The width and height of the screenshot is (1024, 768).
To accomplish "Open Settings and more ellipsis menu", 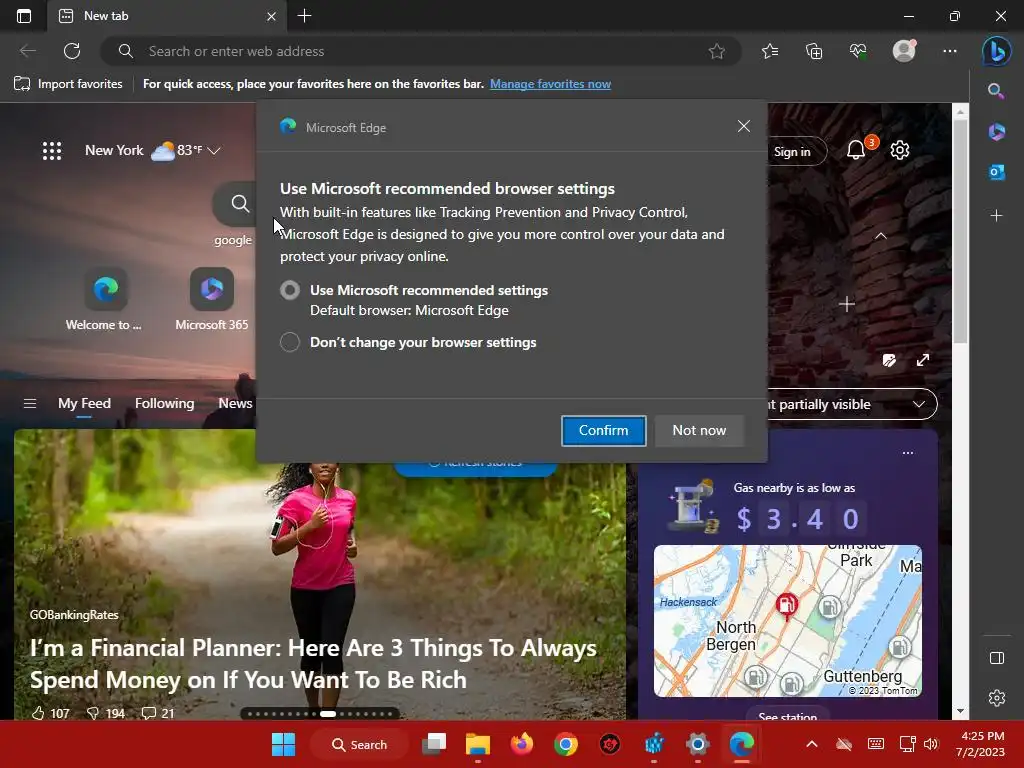I will pyautogui.click(x=950, y=51).
